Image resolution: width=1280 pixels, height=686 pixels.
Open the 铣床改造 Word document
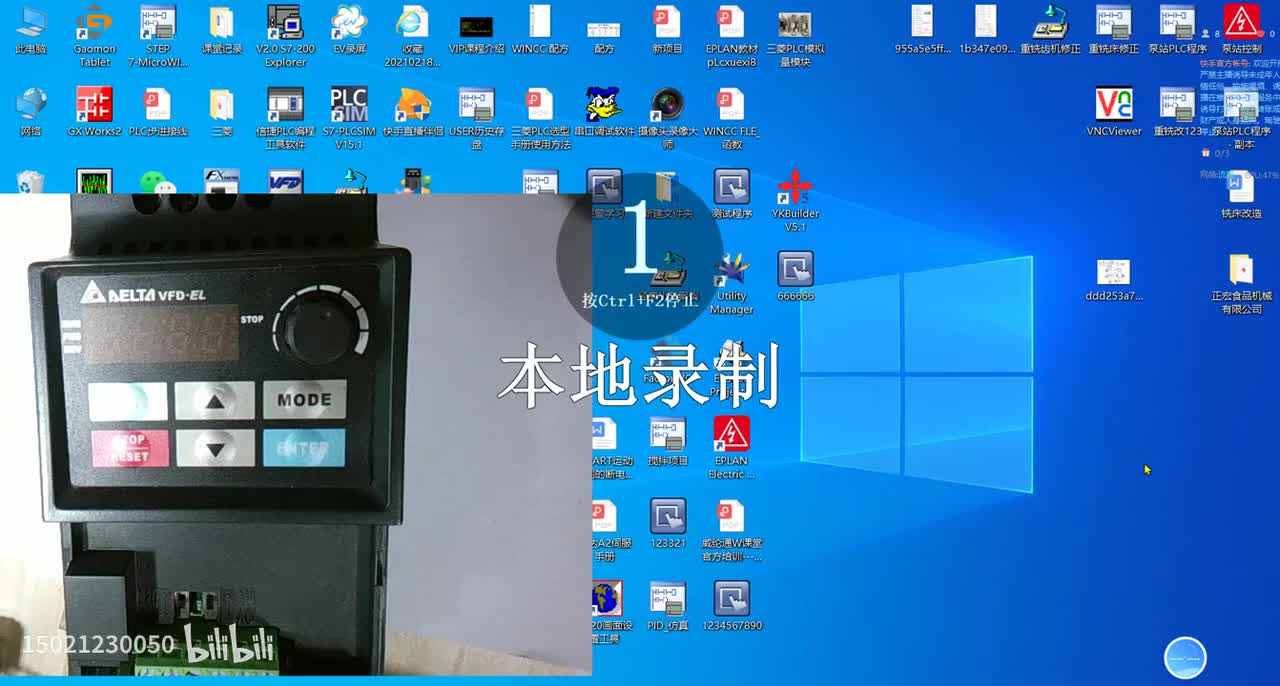pos(1241,194)
